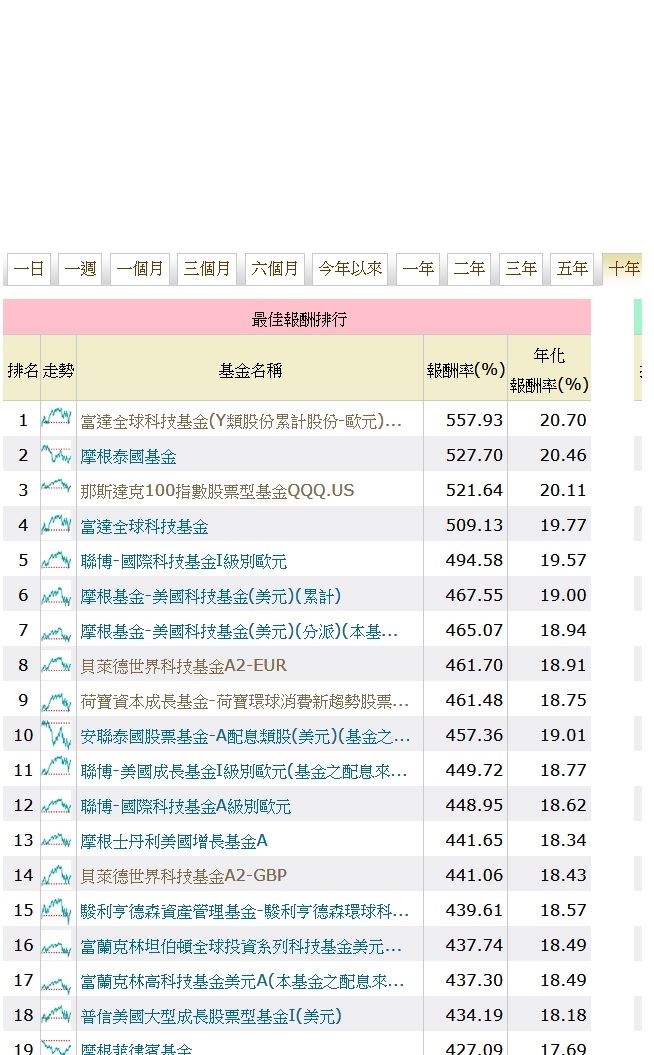Click the 排名 column header
The width and height of the screenshot is (654, 1055).
click(x=22, y=369)
